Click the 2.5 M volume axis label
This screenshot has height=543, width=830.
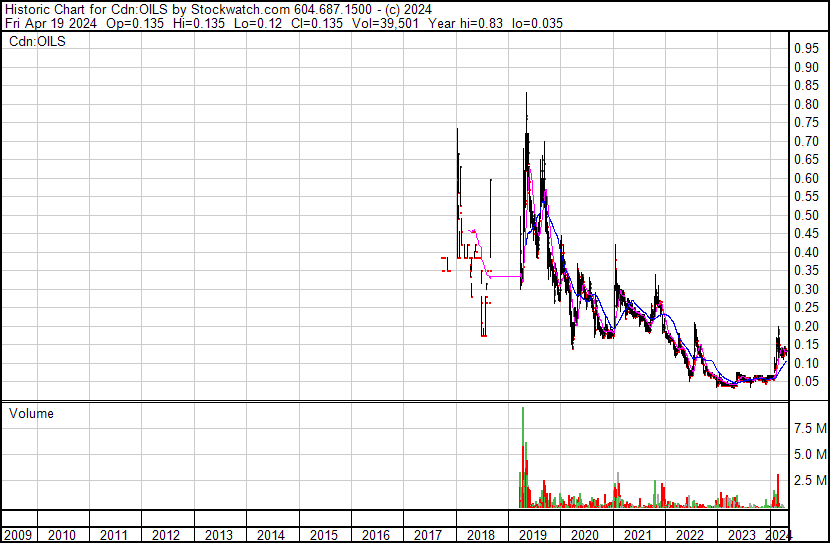[809, 481]
